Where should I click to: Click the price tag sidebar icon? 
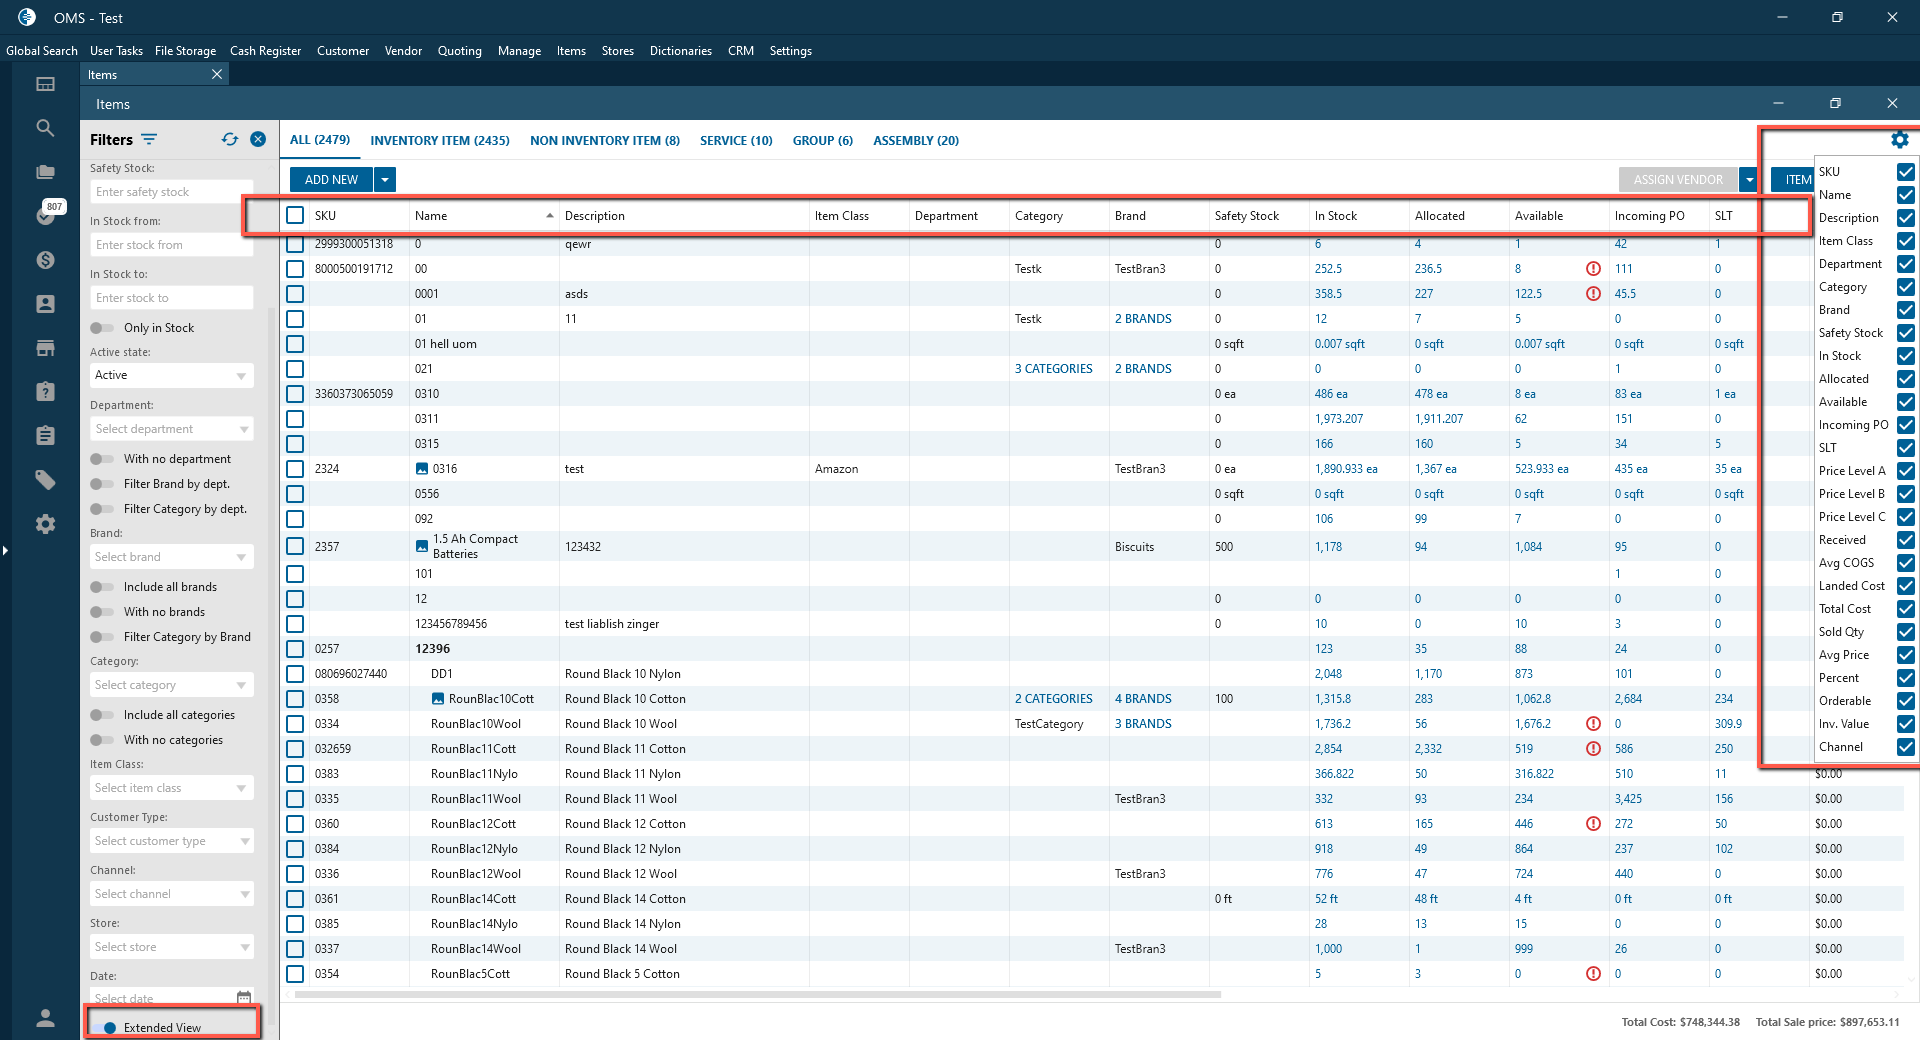pos(45,480)
